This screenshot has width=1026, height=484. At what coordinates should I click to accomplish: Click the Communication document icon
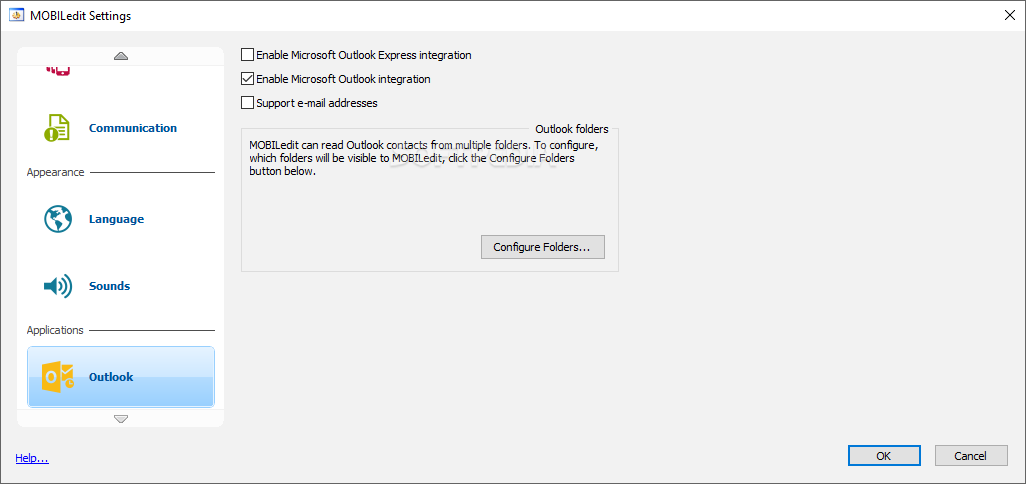pyautogui.click(x=57, y=128)
